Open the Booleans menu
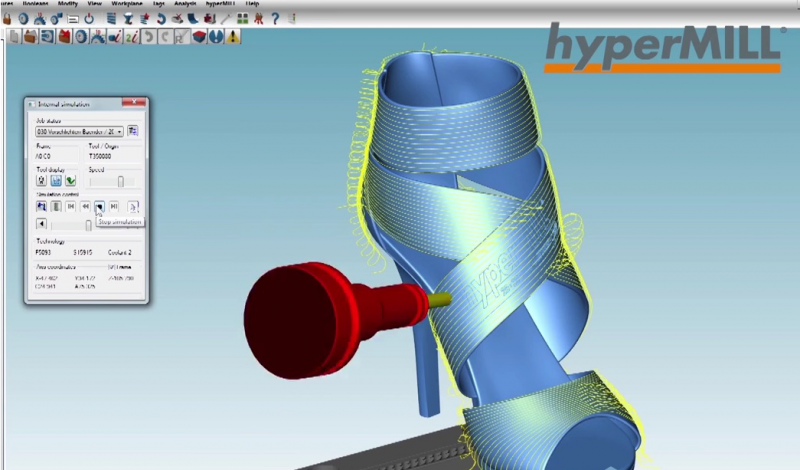 point(35,3)
